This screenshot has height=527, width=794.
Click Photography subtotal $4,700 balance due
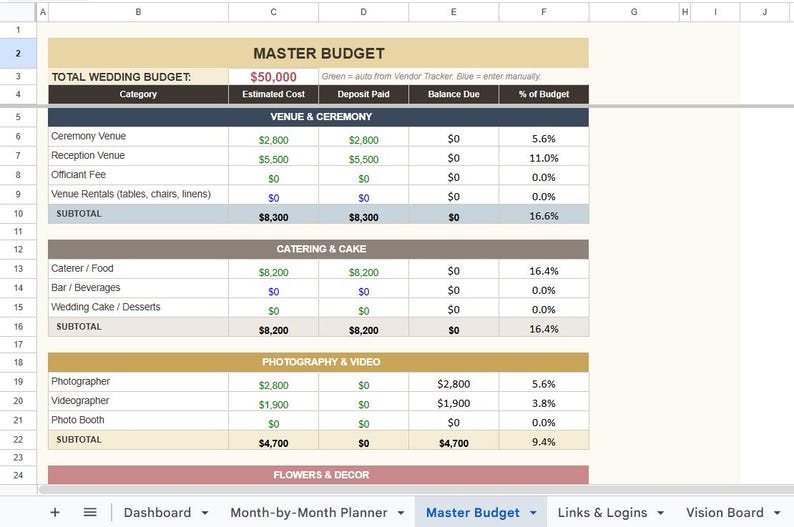point(454,440)
